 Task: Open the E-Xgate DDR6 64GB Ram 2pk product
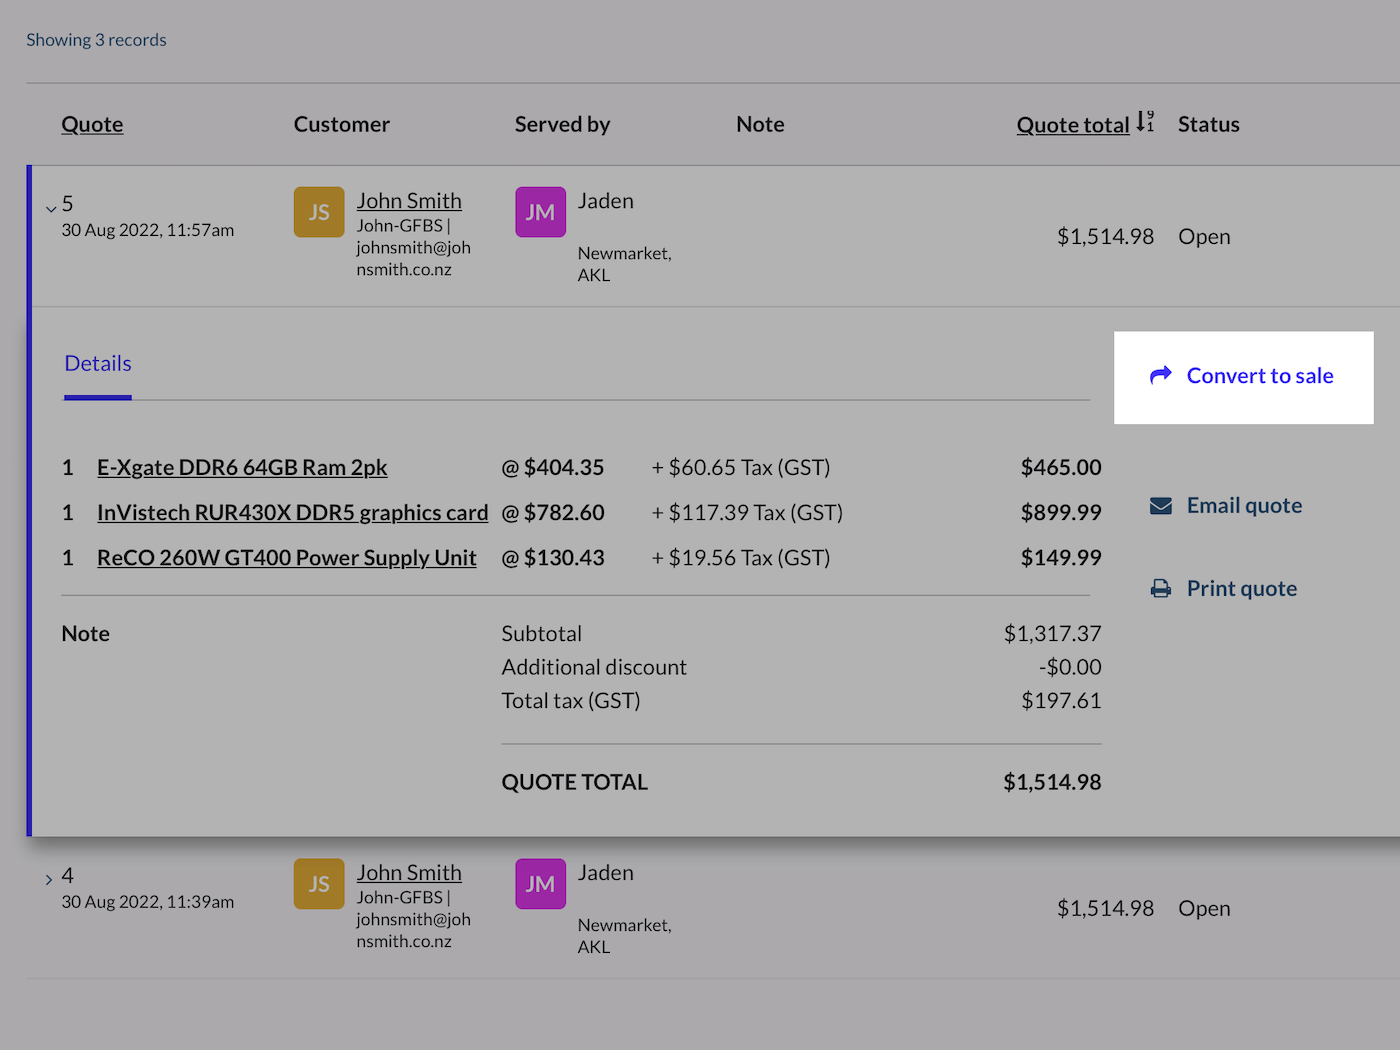[242, 467]
